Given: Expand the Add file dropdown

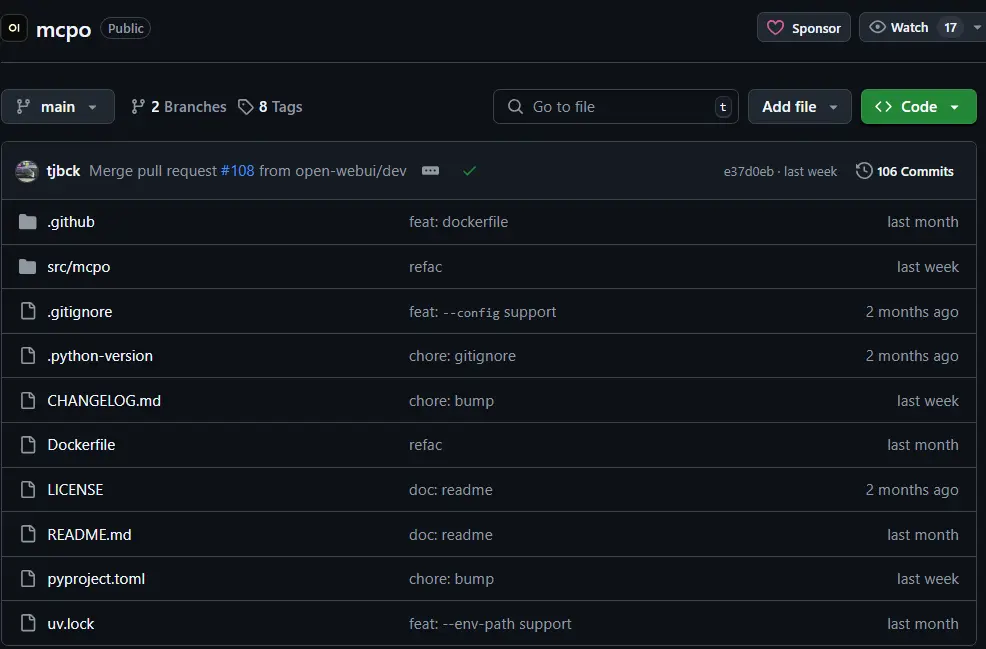Looking at the screenshot, I should coord(799,107).
